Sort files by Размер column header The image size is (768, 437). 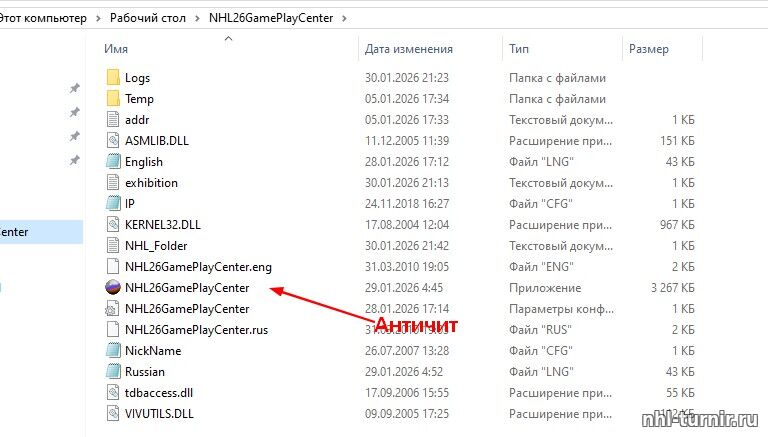tap(648, 48)
